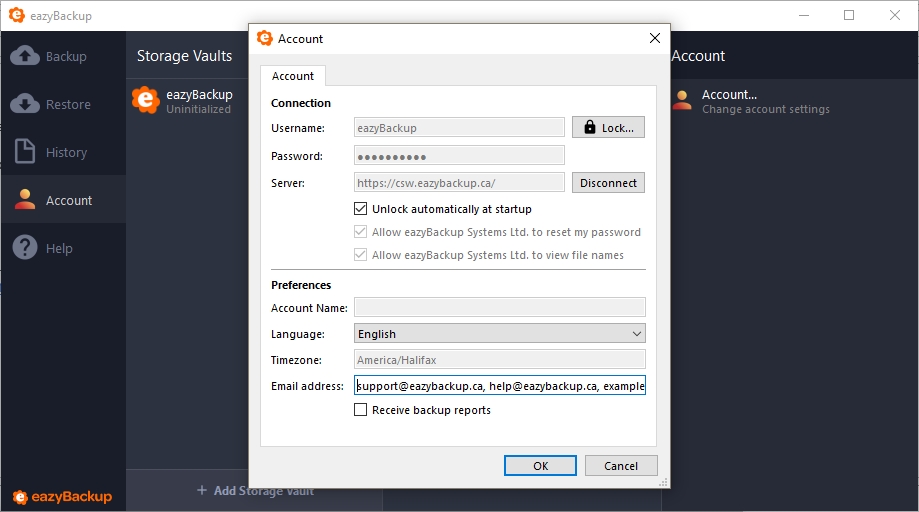919x512 pixels.
Task: Maximize the eazyBackup window
Action: coord(849,15)
